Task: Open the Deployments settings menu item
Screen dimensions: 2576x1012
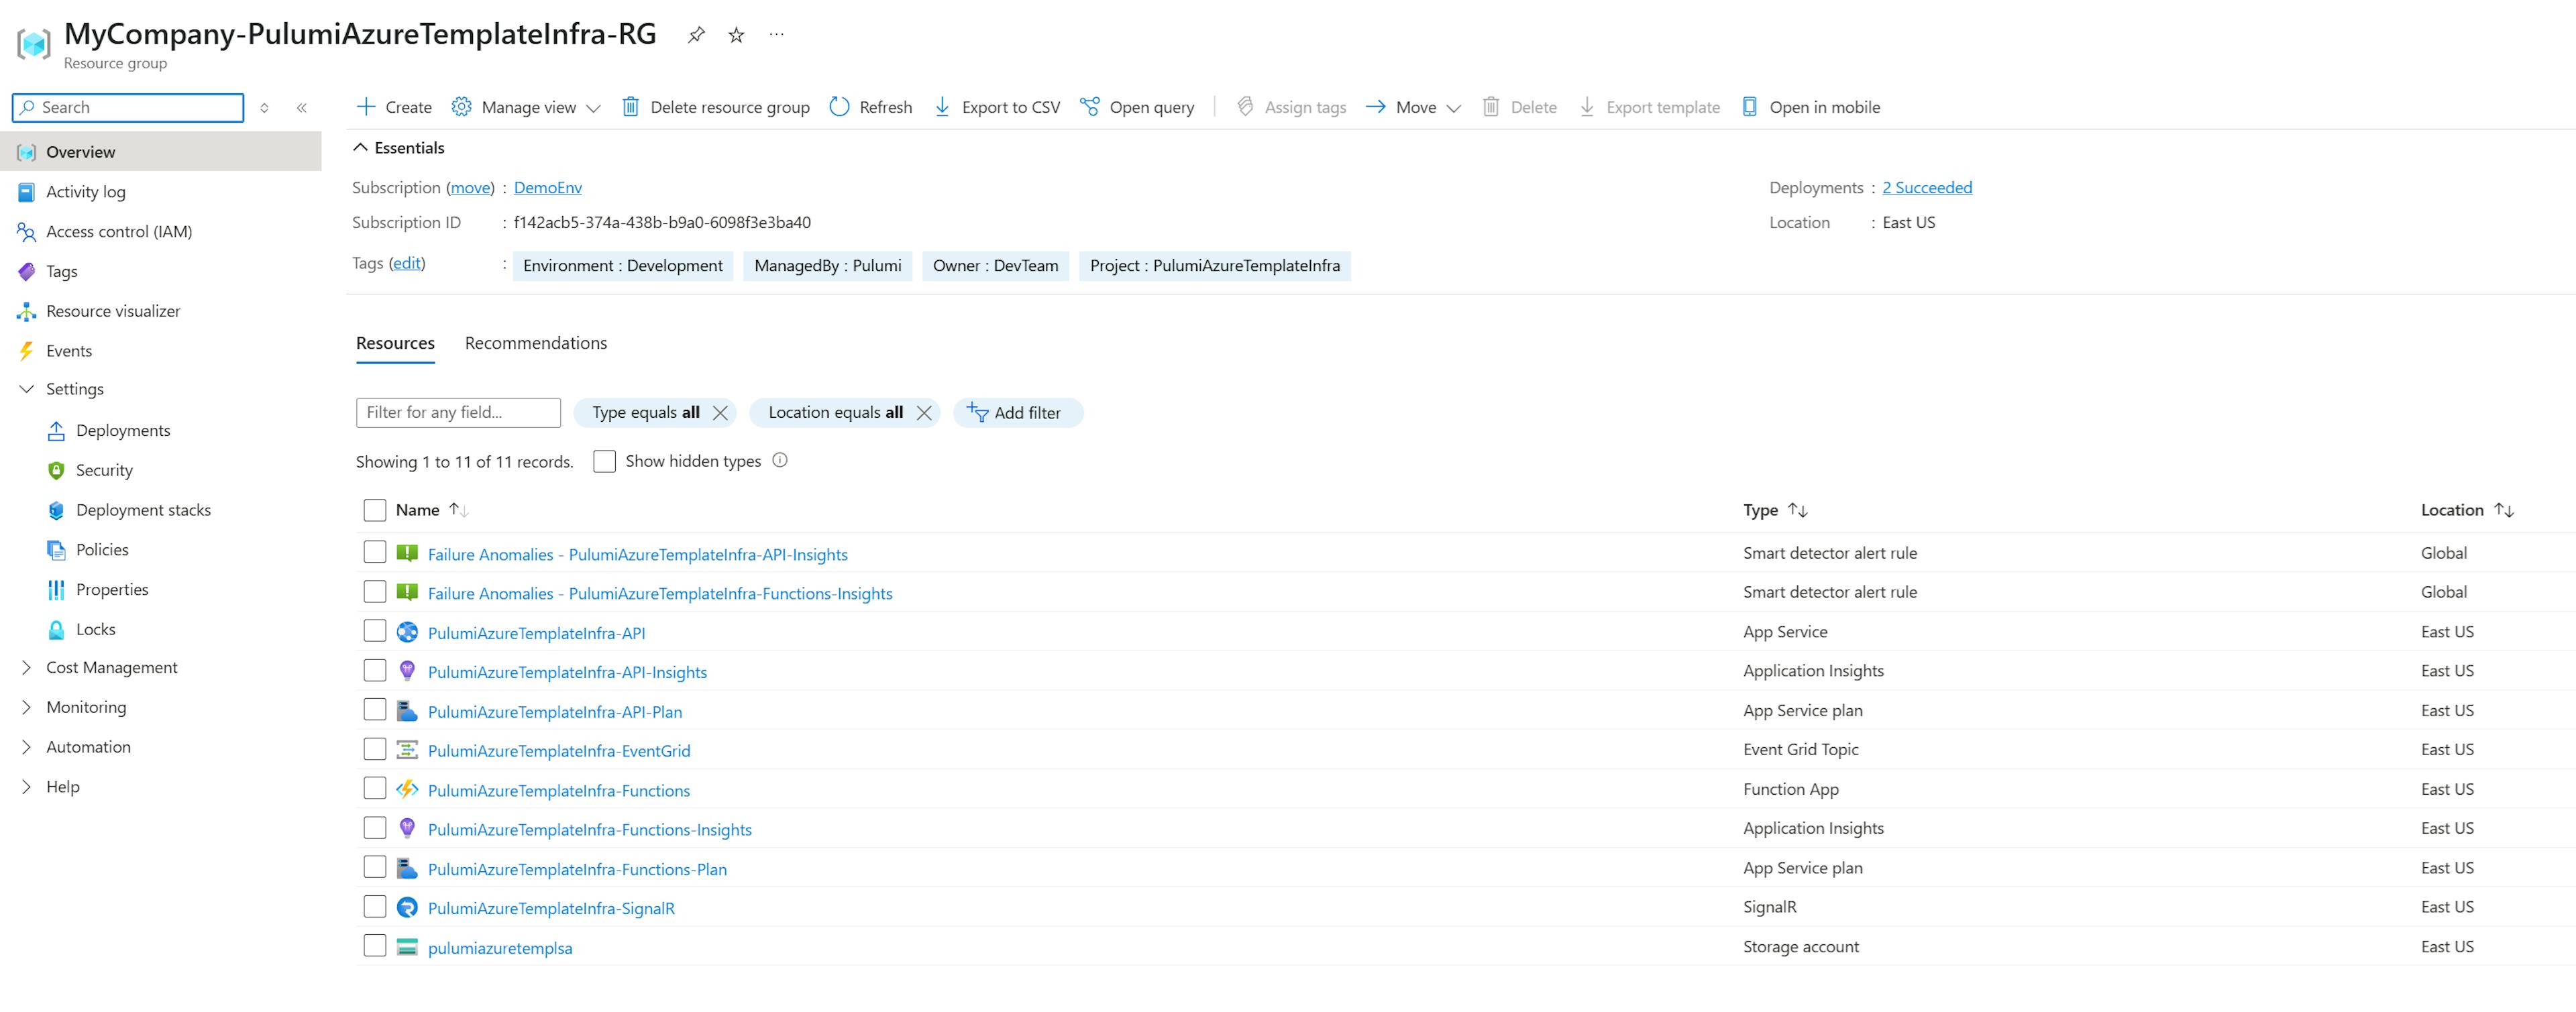Action: (x=123, y=430)
